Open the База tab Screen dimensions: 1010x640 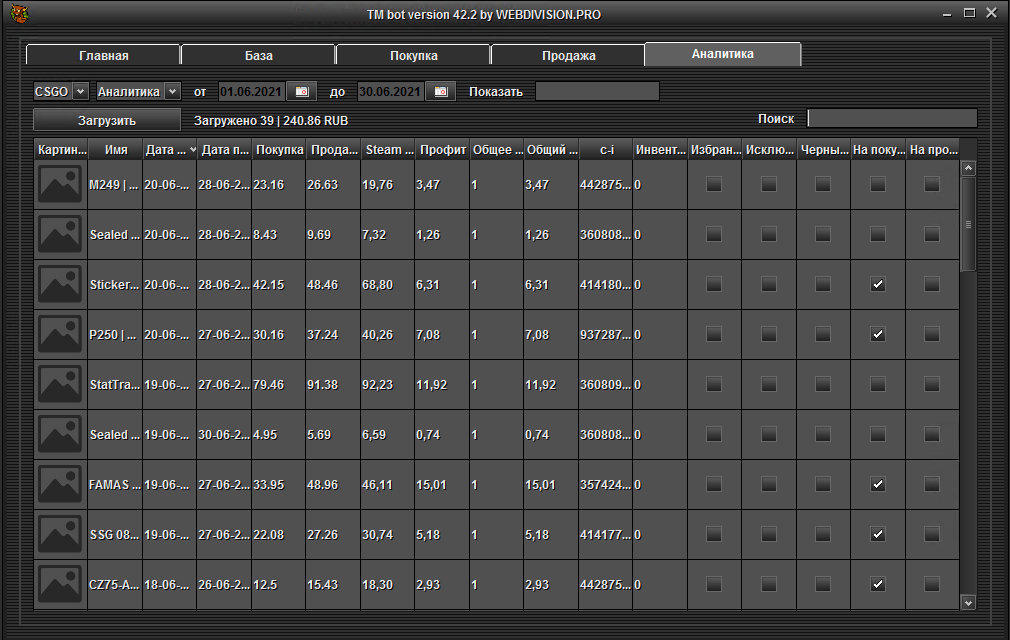[258, 55]
